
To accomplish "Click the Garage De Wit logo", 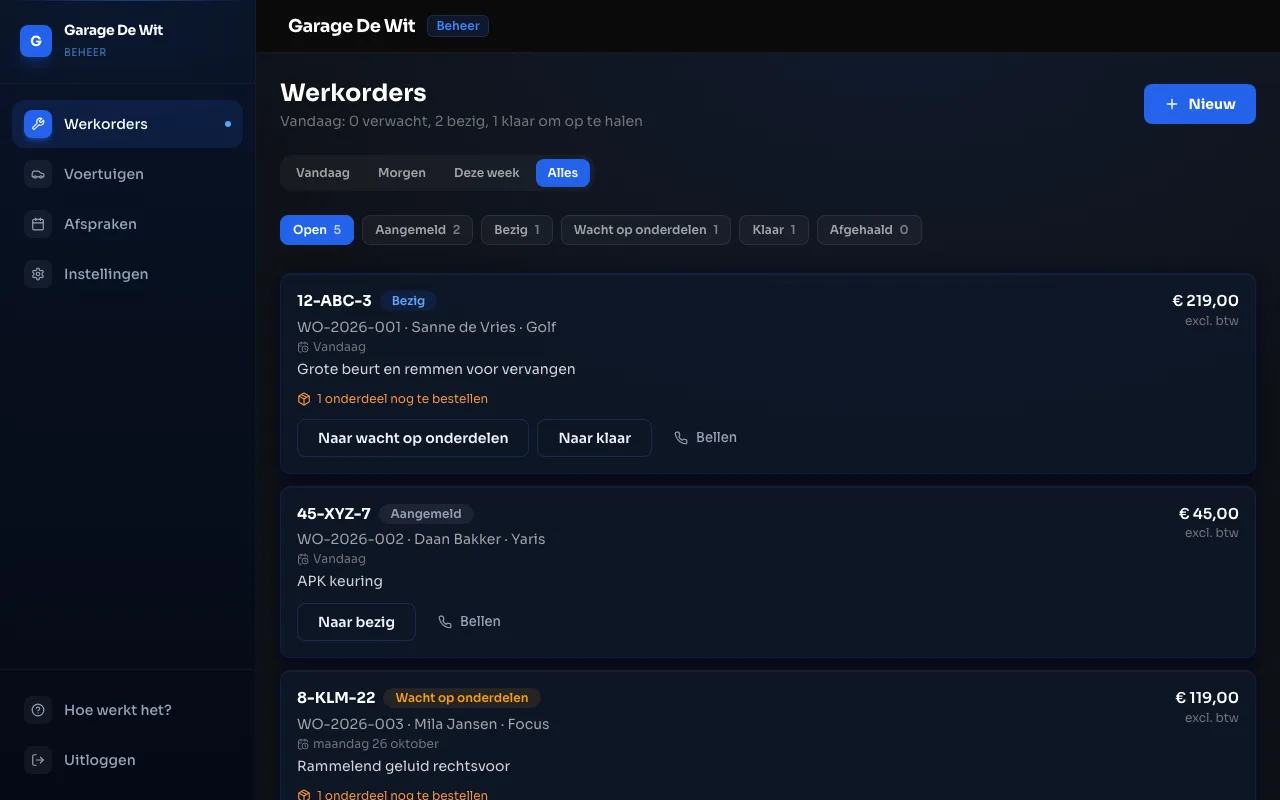I will 36,41.
